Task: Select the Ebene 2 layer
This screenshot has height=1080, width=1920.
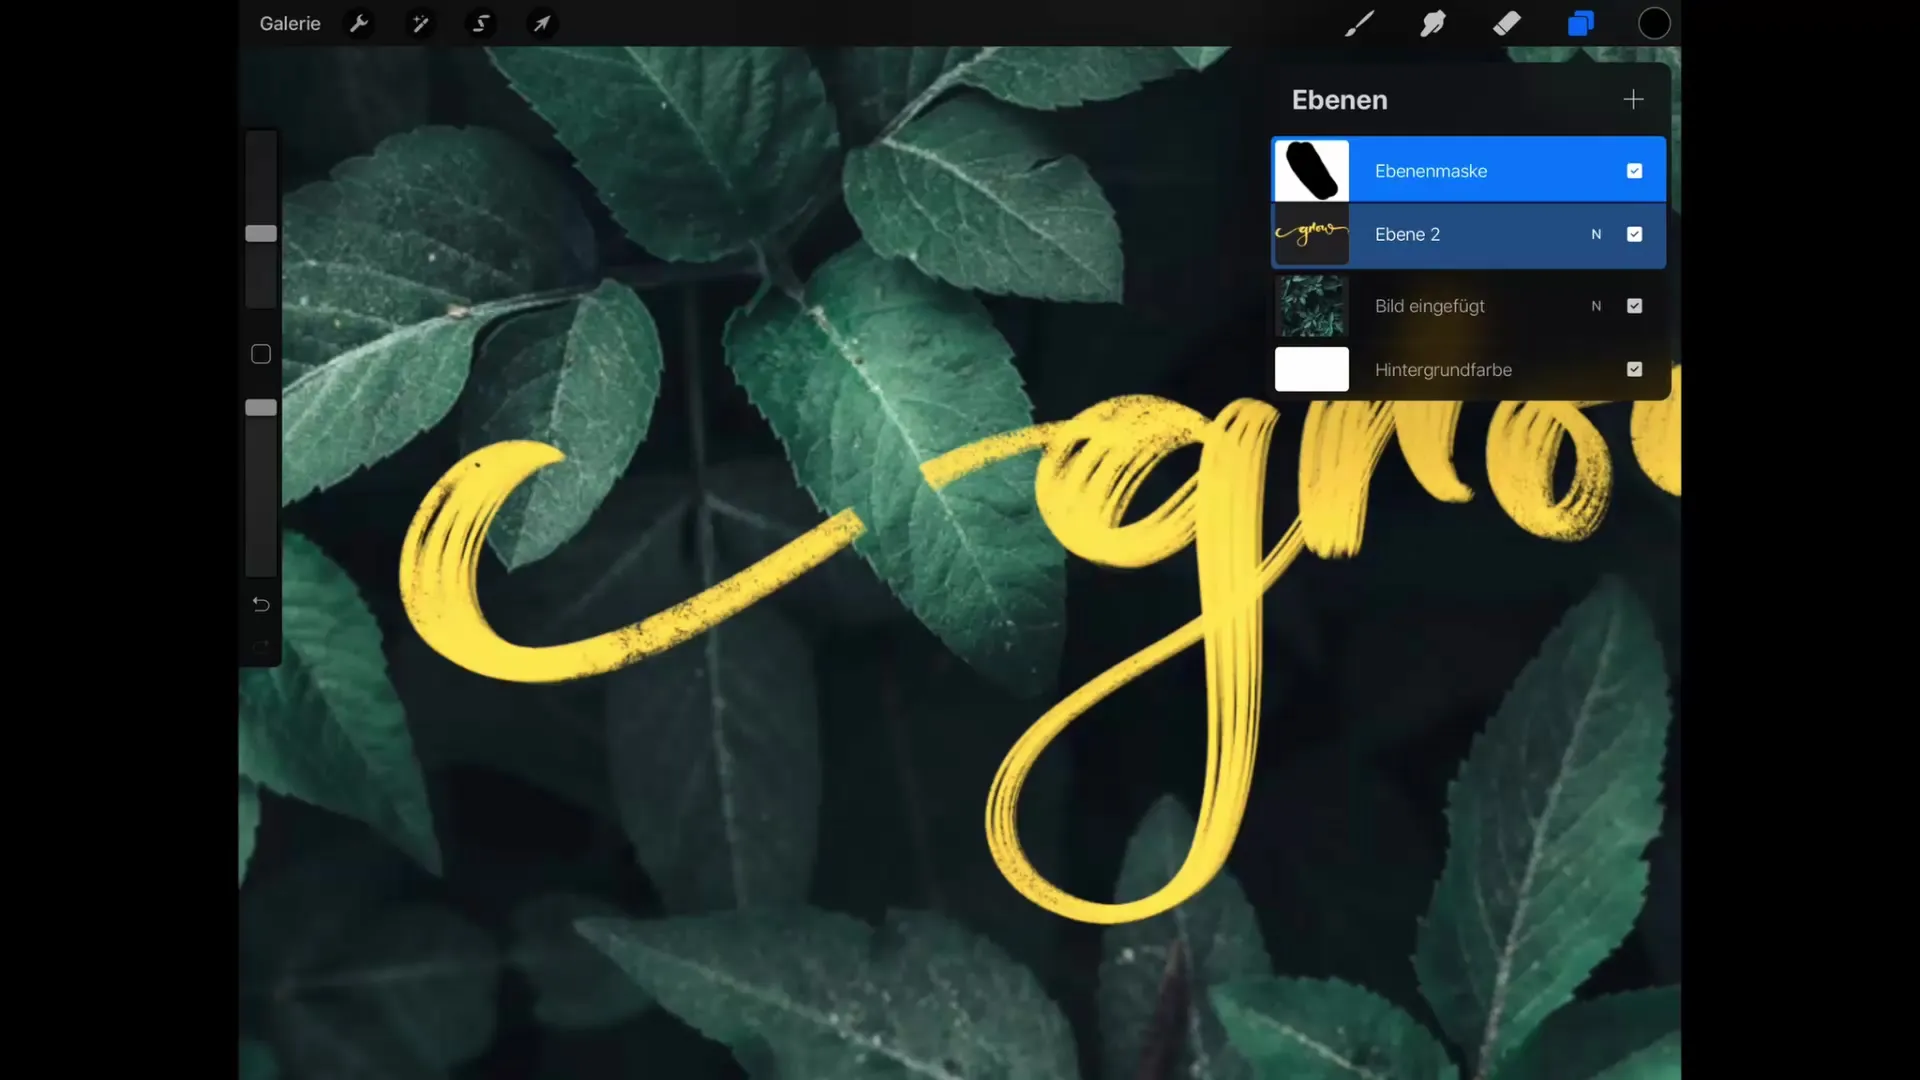Action: [x=1468, y=235]
